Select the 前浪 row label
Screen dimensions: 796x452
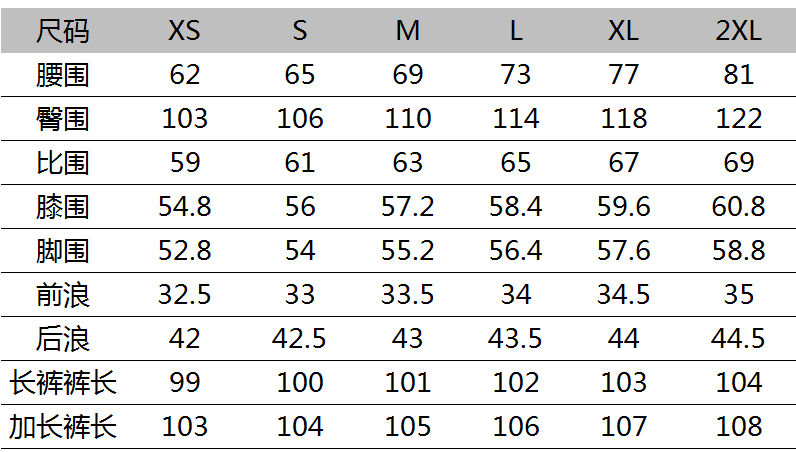pyautogui.click(x=63, y=294)
